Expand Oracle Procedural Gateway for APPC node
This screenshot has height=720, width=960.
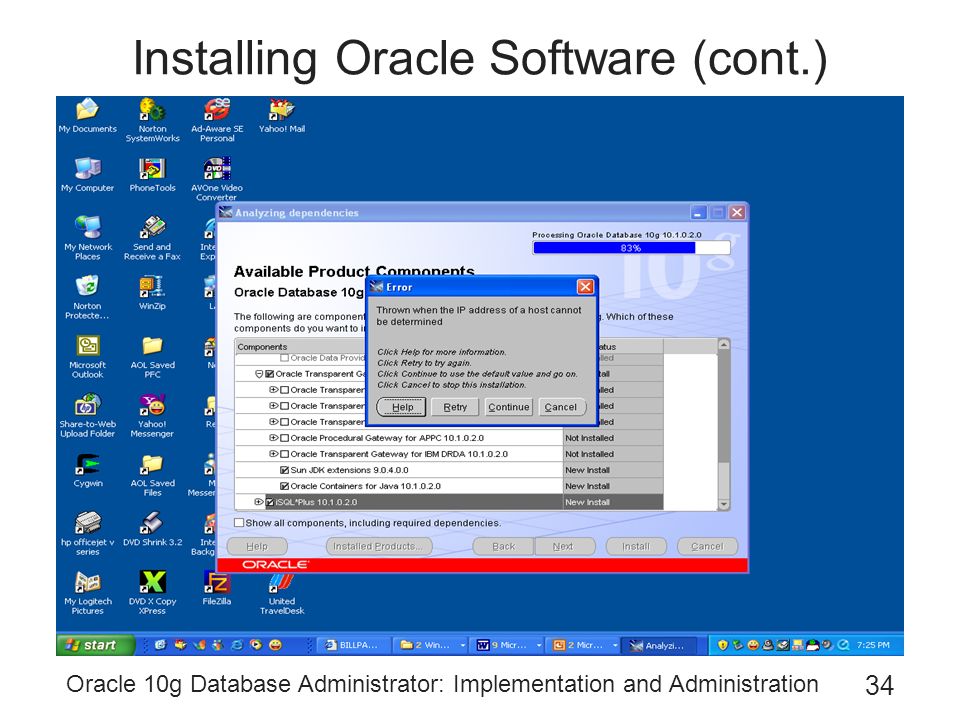(x=274, y=438)
